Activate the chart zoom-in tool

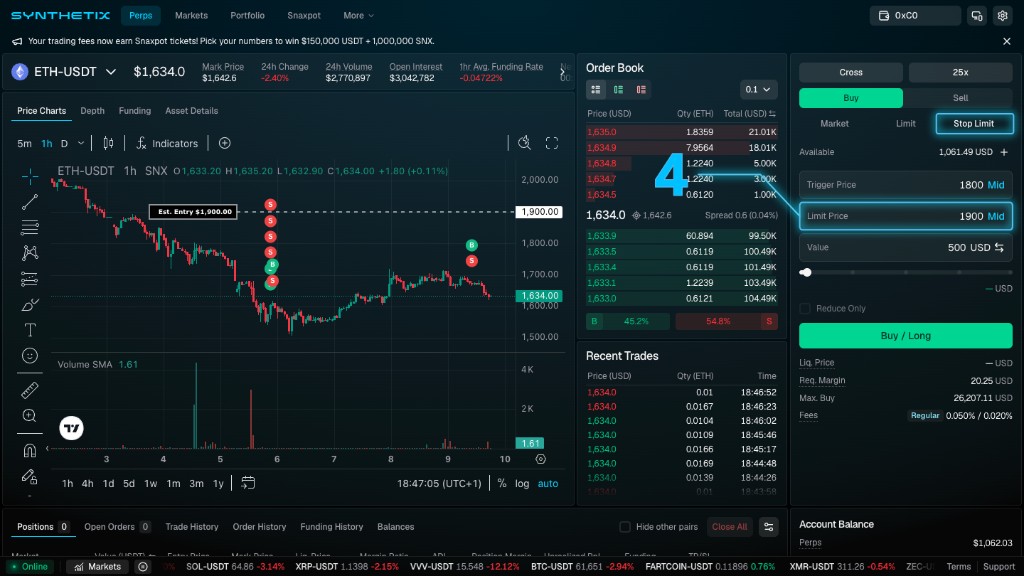coord(29,415)
